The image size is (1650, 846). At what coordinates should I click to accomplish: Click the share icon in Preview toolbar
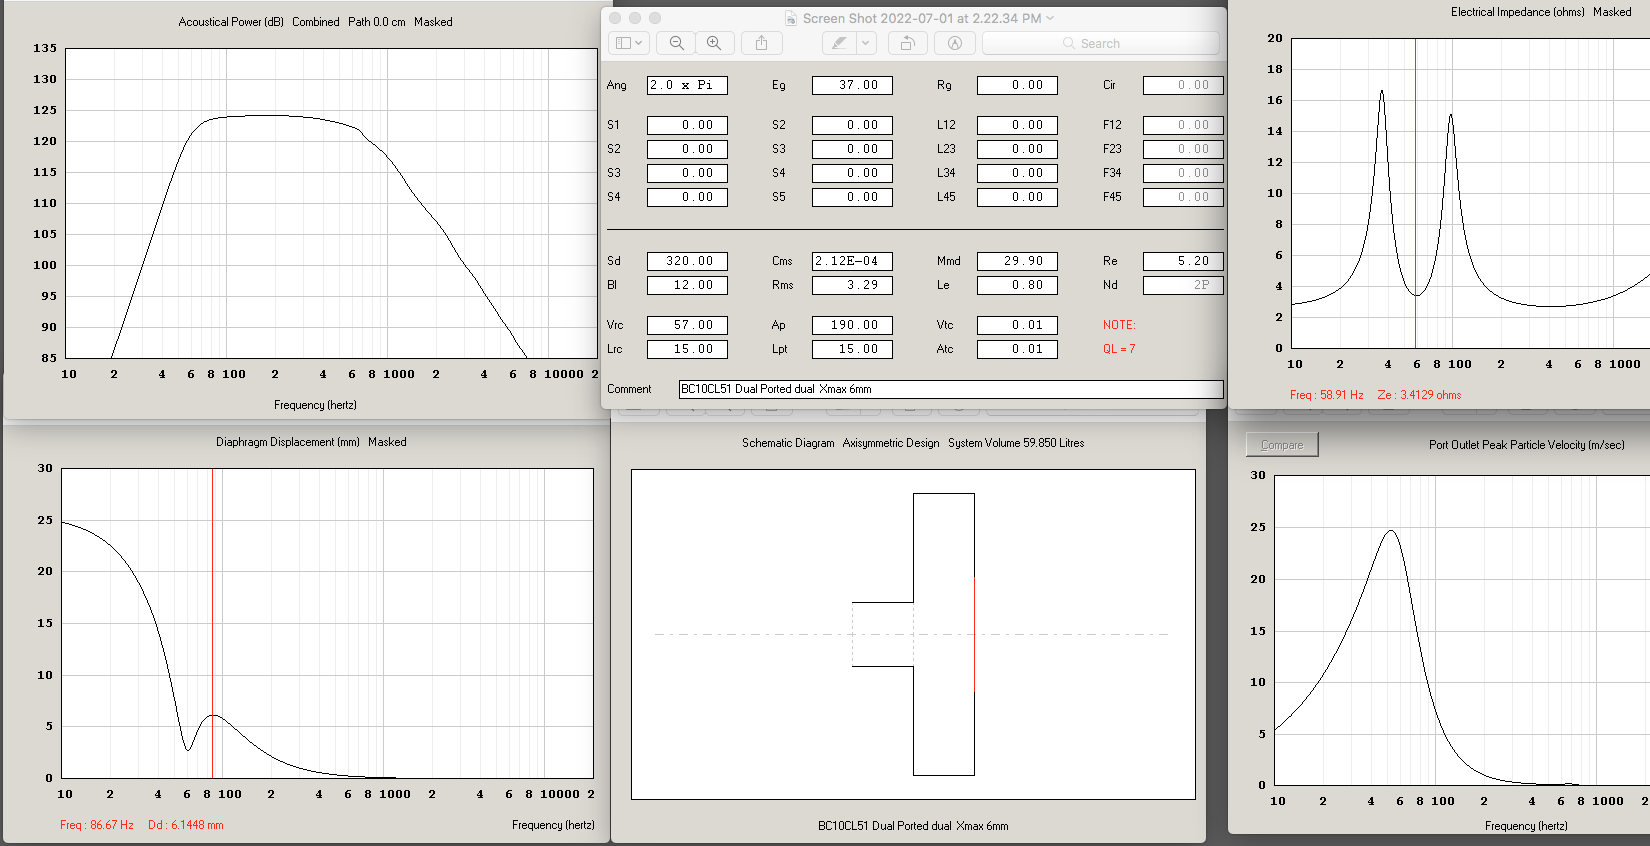(x=761, y=43)
